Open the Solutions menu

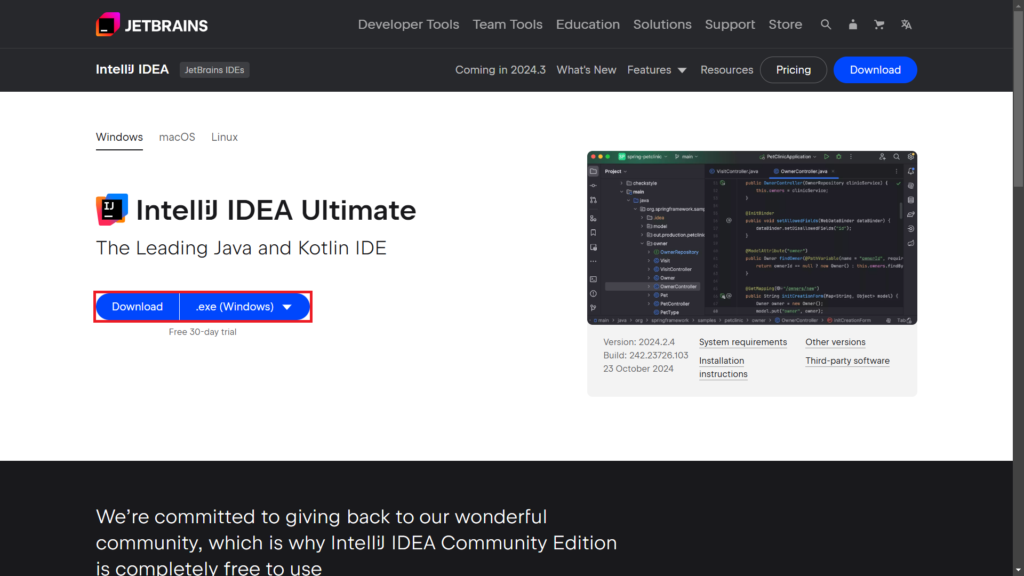662,25
